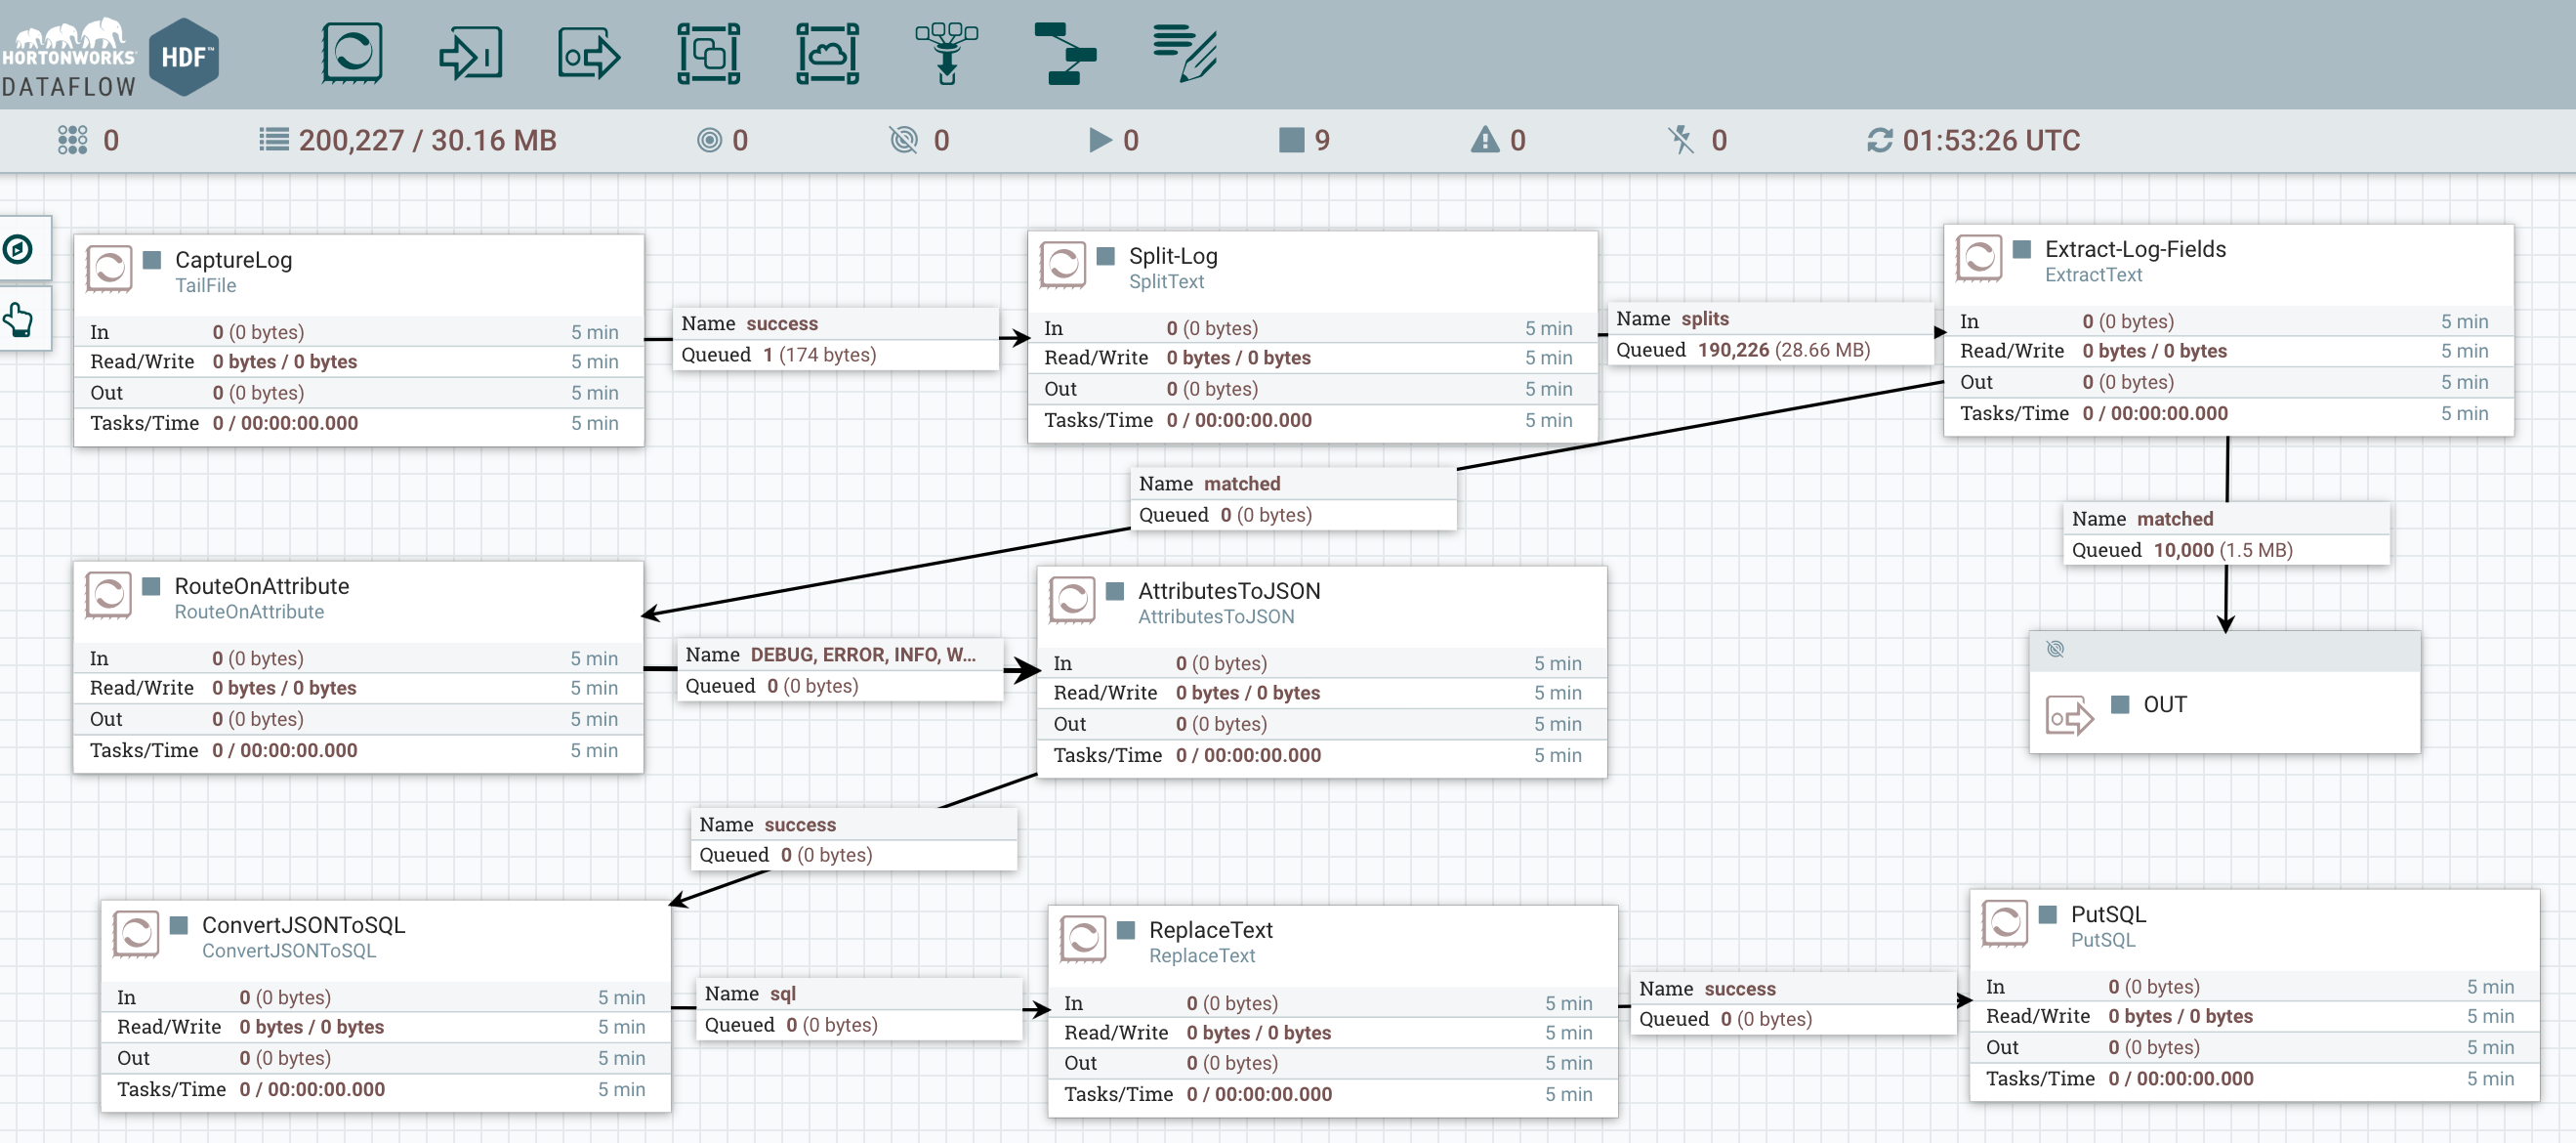Screen dimensions: 2576x1143
Task: Select the Input Port toolbar icon
Action: pos(470,53)
